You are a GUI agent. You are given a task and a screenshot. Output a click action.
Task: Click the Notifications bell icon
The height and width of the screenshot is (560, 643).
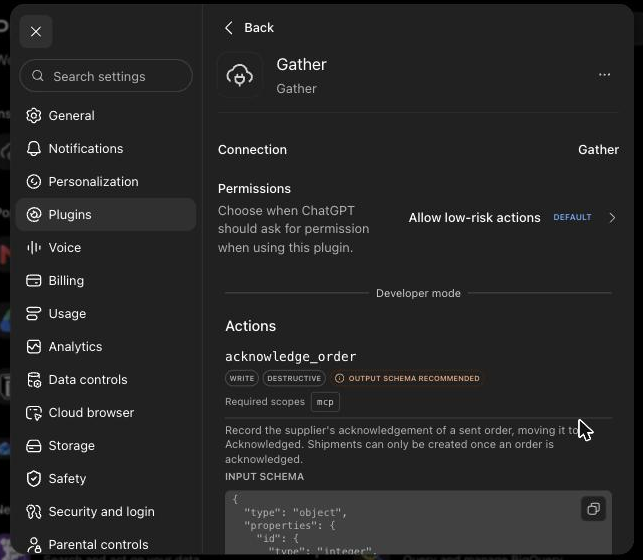point(34,149)
